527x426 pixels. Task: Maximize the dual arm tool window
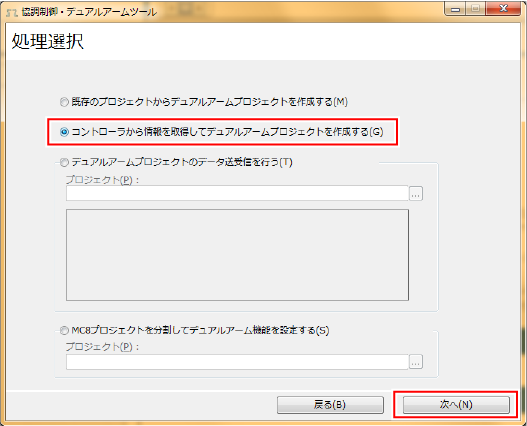475,9
